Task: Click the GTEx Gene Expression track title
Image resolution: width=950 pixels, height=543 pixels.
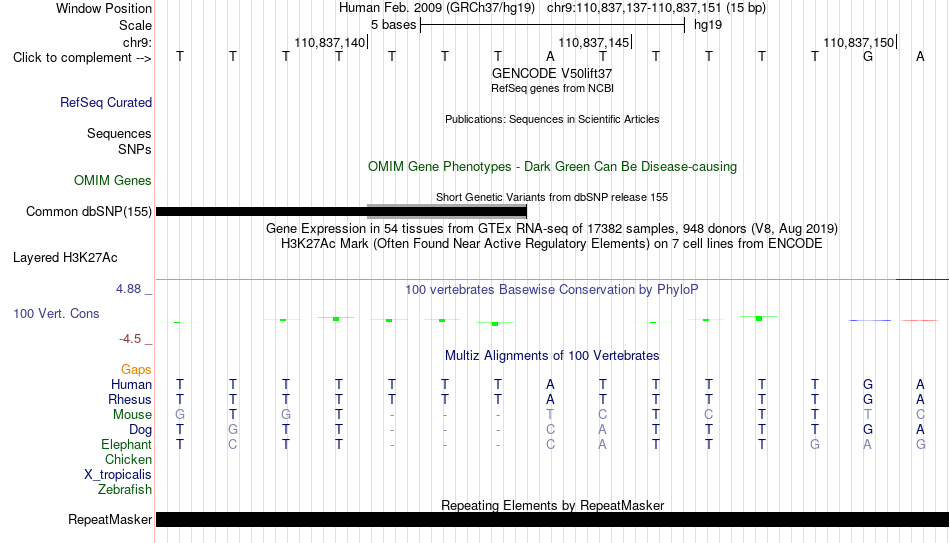Action: point(552,228)
